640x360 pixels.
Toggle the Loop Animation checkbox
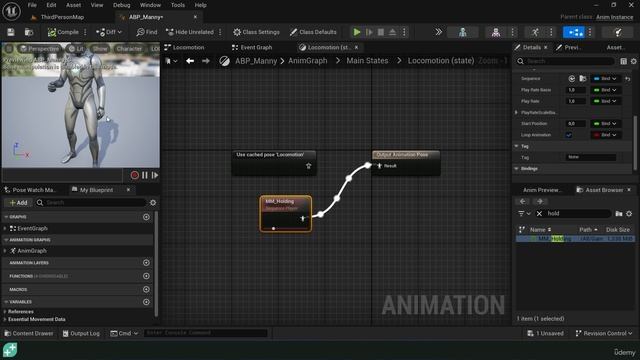tap(569, 135)
